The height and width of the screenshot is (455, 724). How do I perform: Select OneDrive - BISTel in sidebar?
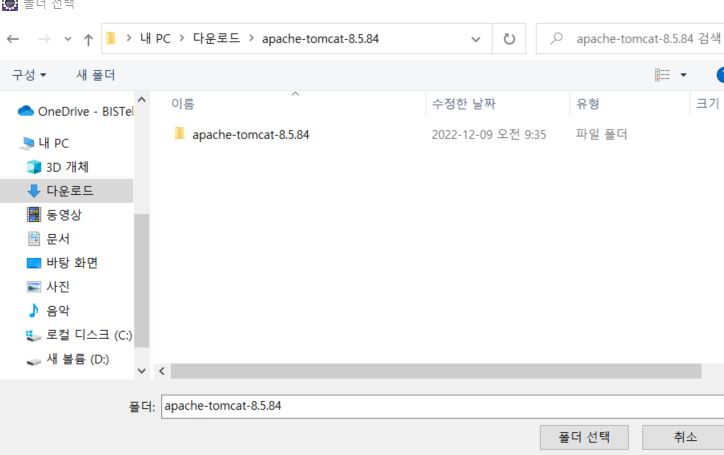76,111
